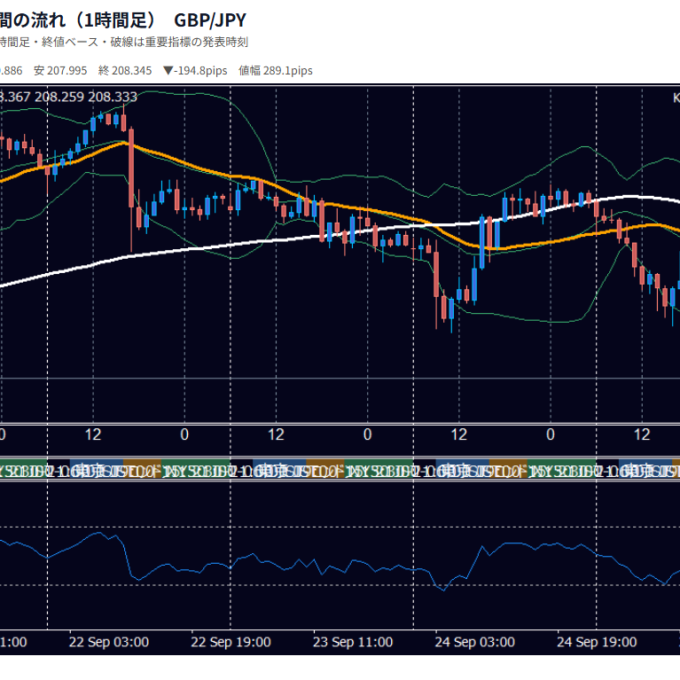Click the 22 Sep 19:00 date label
Viewport: 680px width, 680px height.
coord(231,642)
